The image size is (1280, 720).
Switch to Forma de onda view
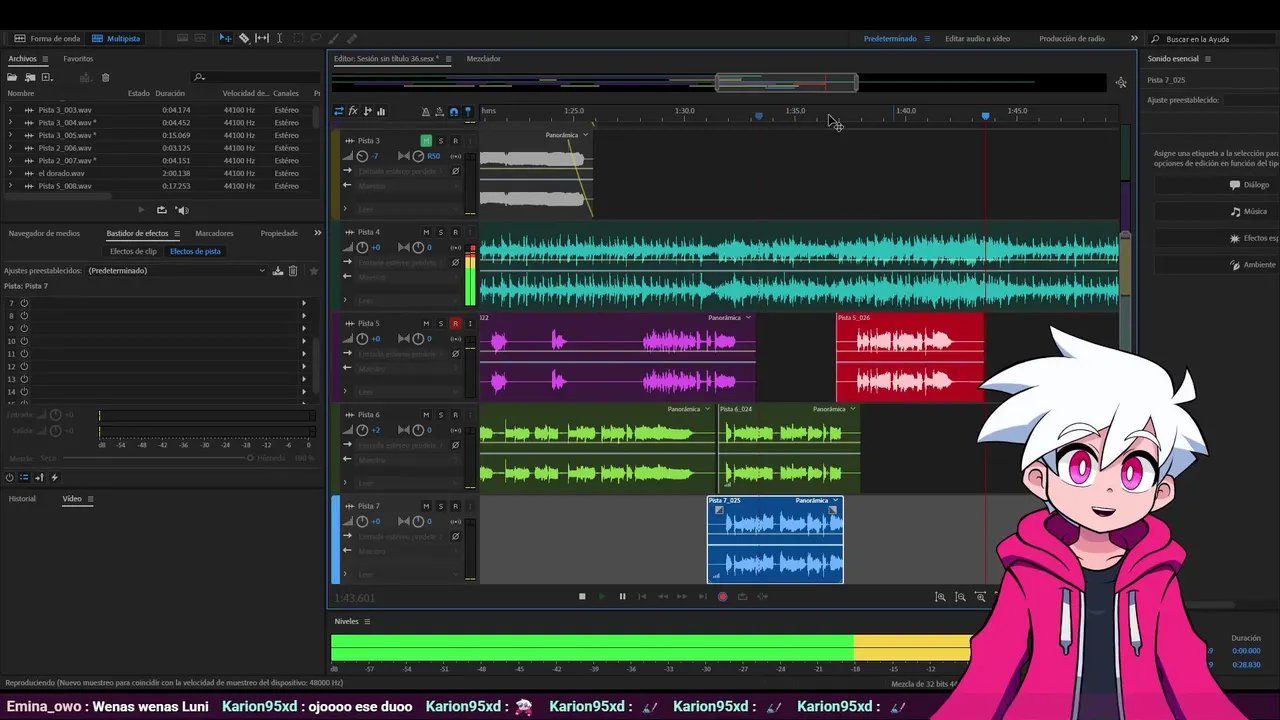click(48, 39)
